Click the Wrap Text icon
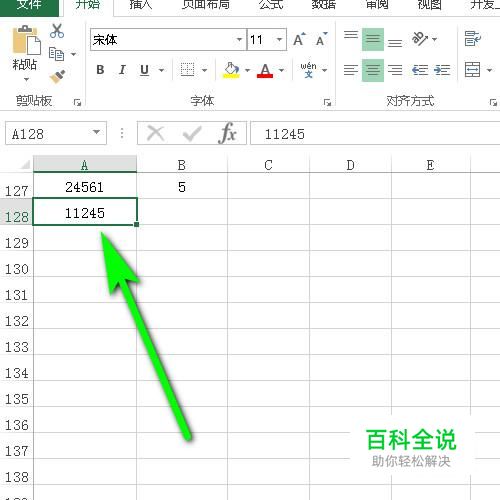This screenshot has height=500, width=500. click(473, 39)
